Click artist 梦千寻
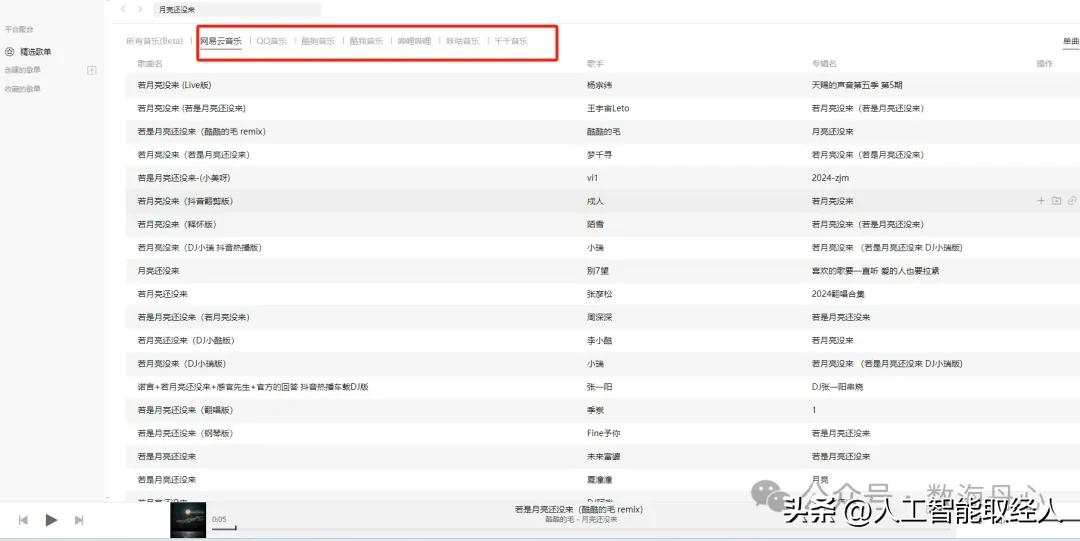The width and height of the screenshot is (1080, 541). pos(599,155)
